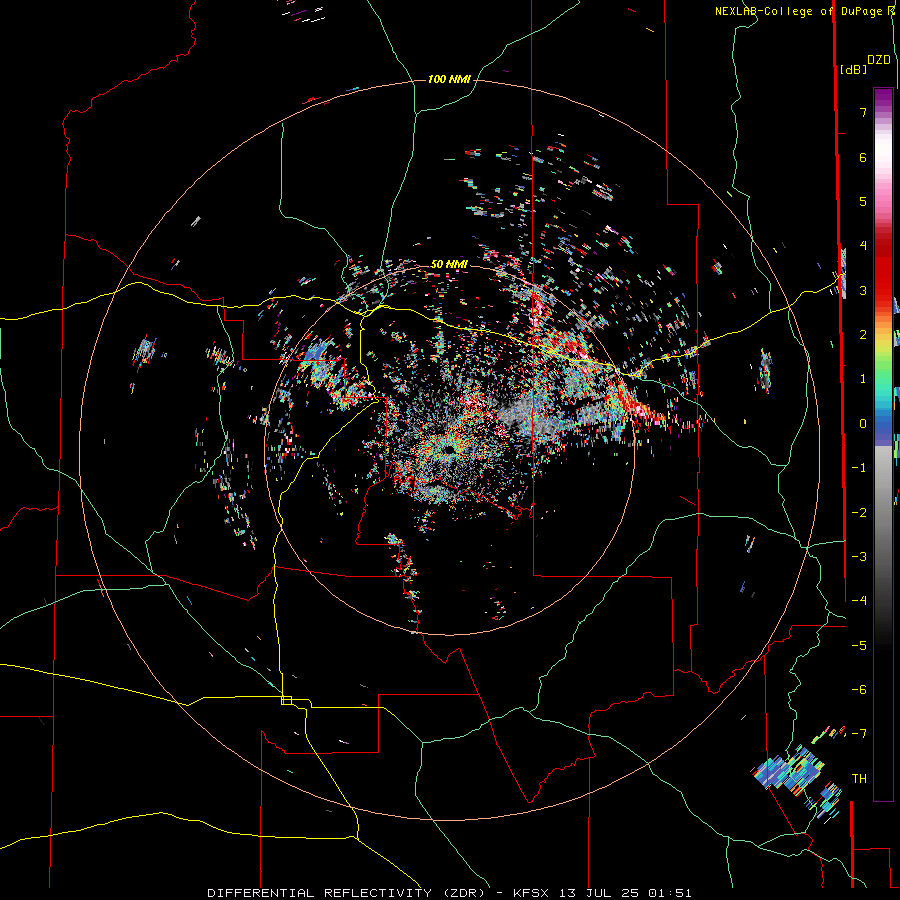Click the '-7' value on the color scale

[859, 734]
